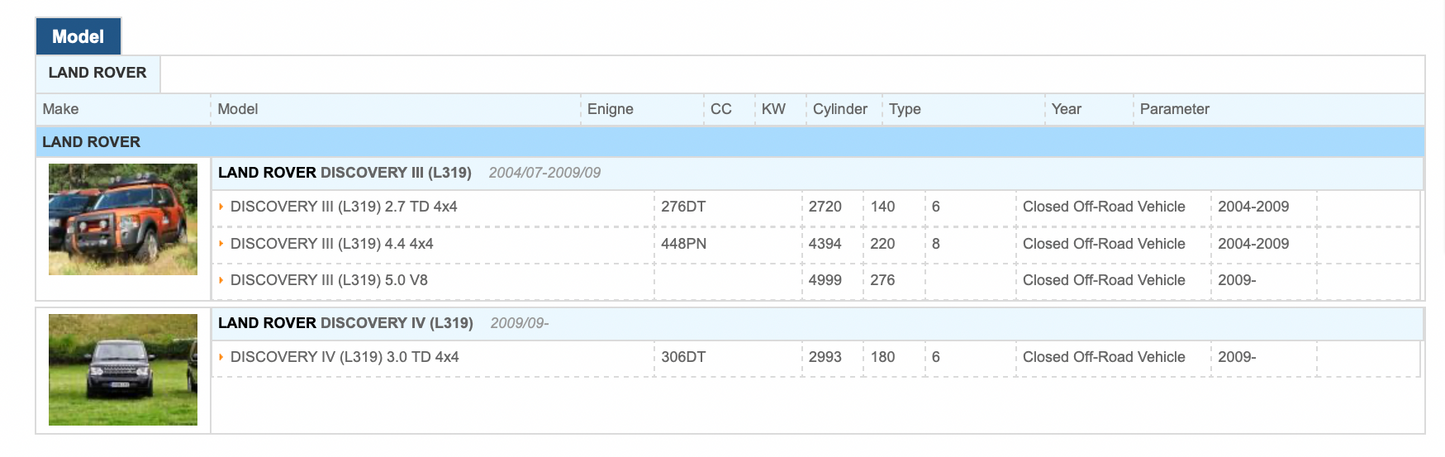This screenshot has height=457, width=1445.
Task: Click the 2720 displacement value
Action: click(825, 207)
